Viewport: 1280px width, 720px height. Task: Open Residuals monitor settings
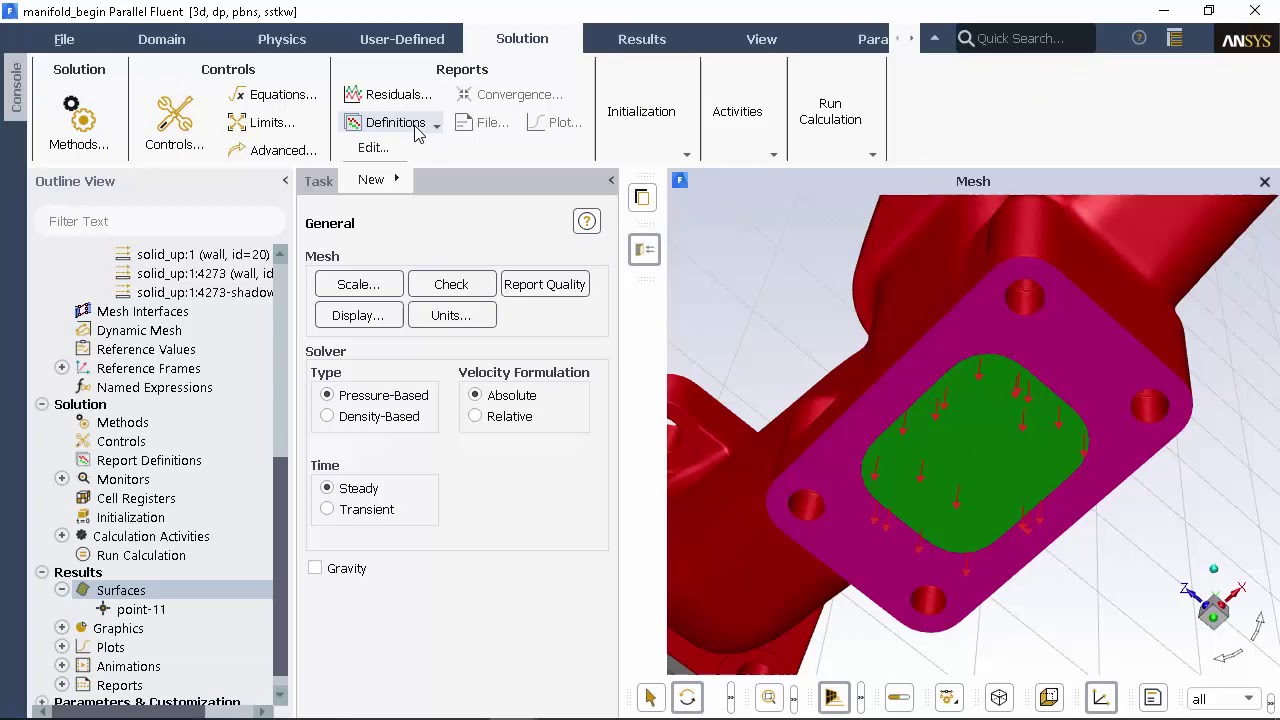click(x=388, y=94)
